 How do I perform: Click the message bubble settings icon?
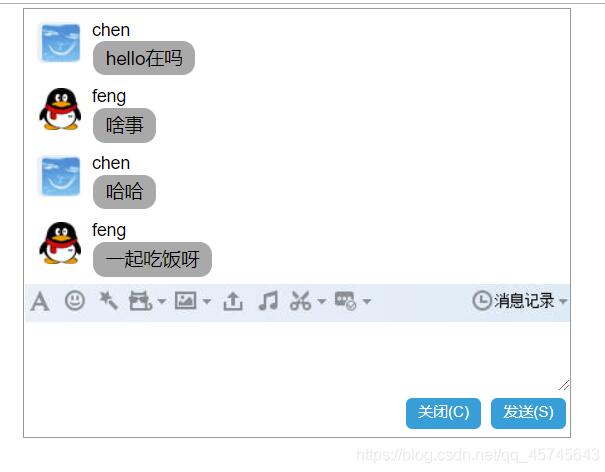[x=345, y=301]
